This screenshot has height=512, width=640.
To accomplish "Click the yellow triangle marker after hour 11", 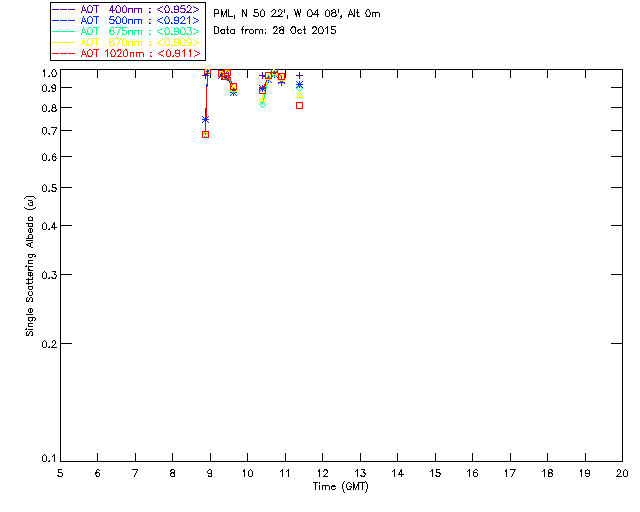I will click(x=300, y=95).
